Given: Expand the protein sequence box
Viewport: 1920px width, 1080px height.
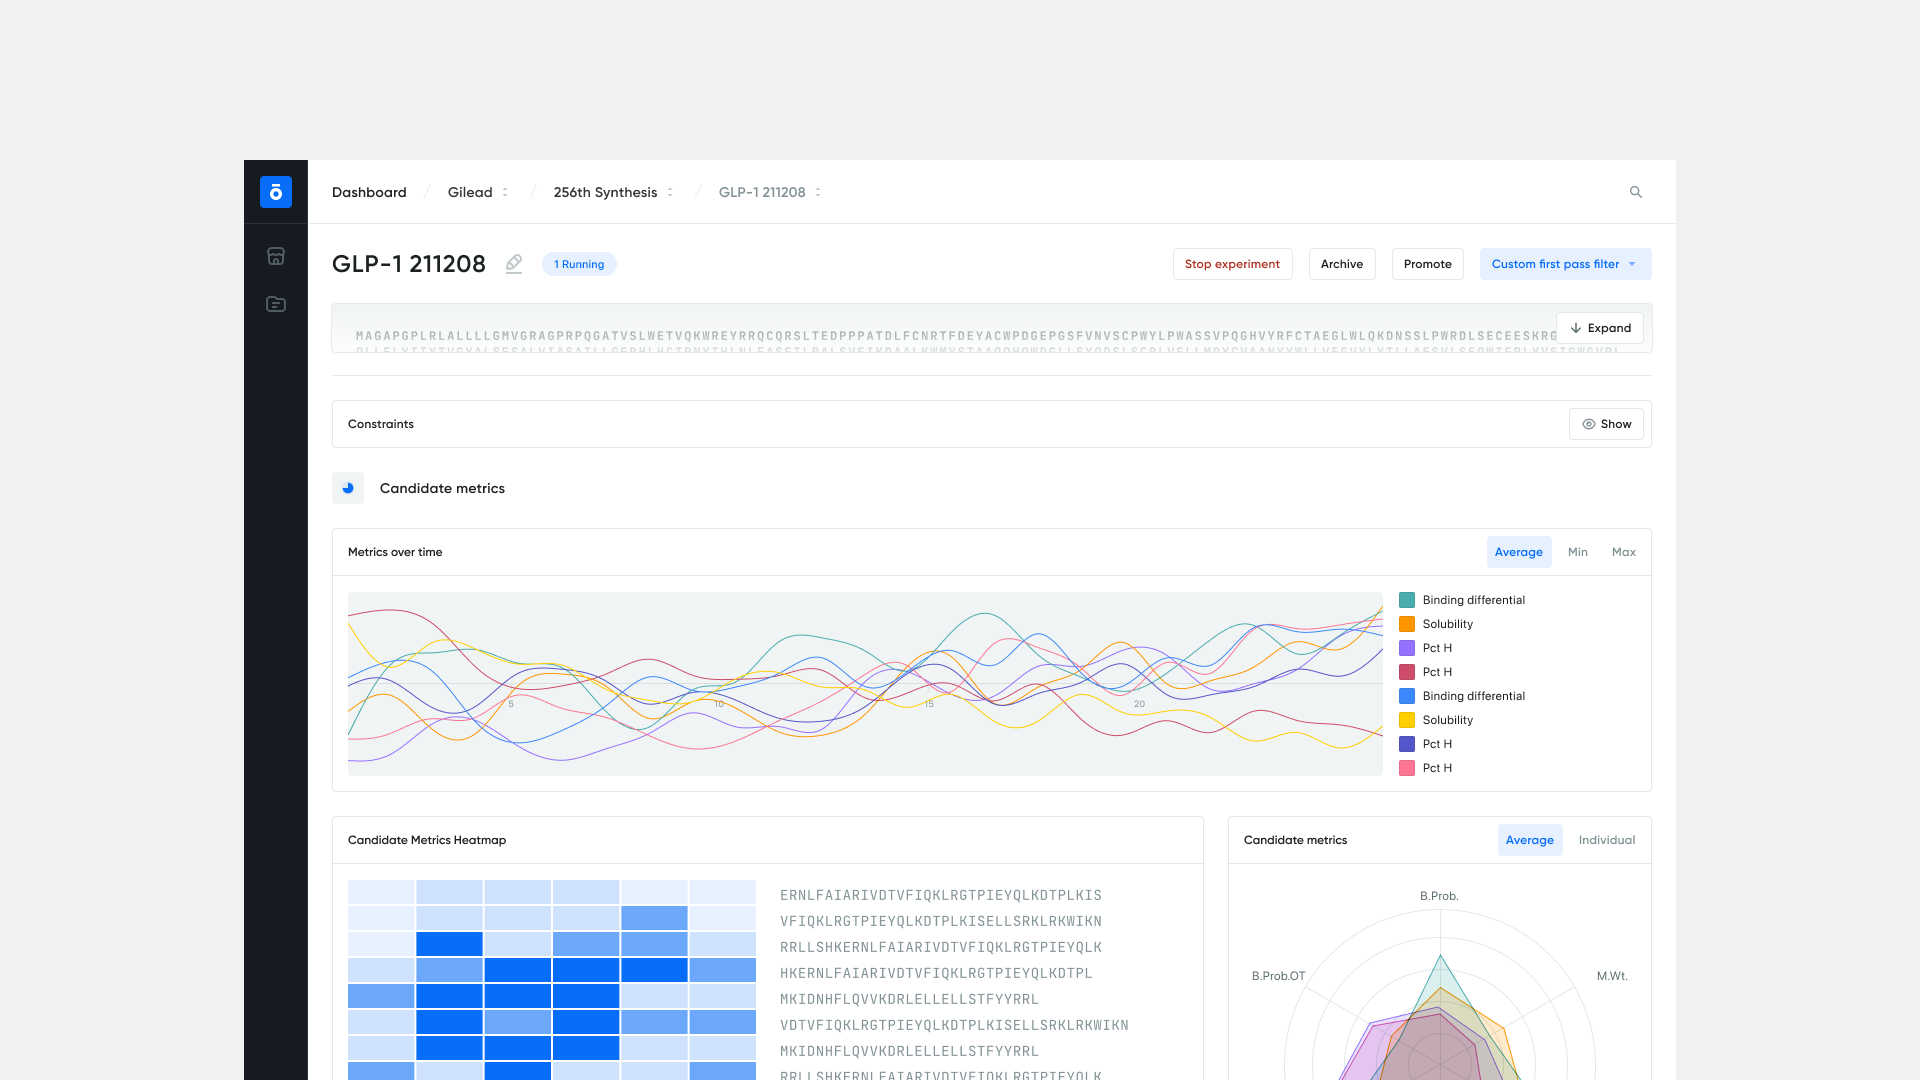Looking at the screenshot, I should point(1600,328).
